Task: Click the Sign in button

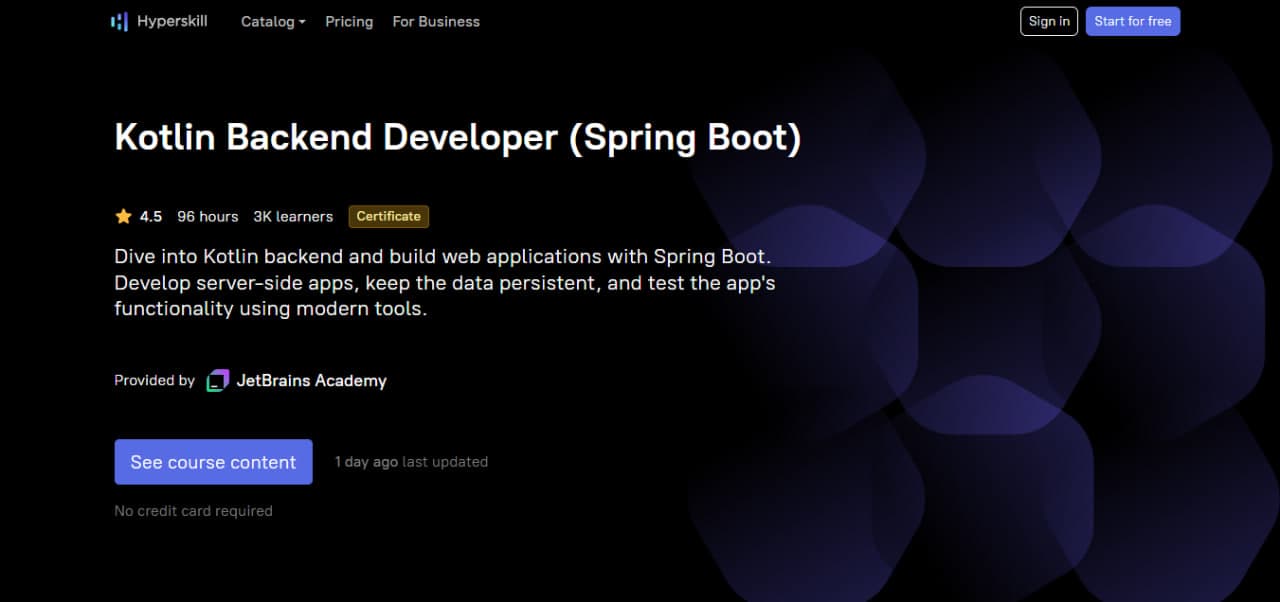Action: [x=1049, y=21]
